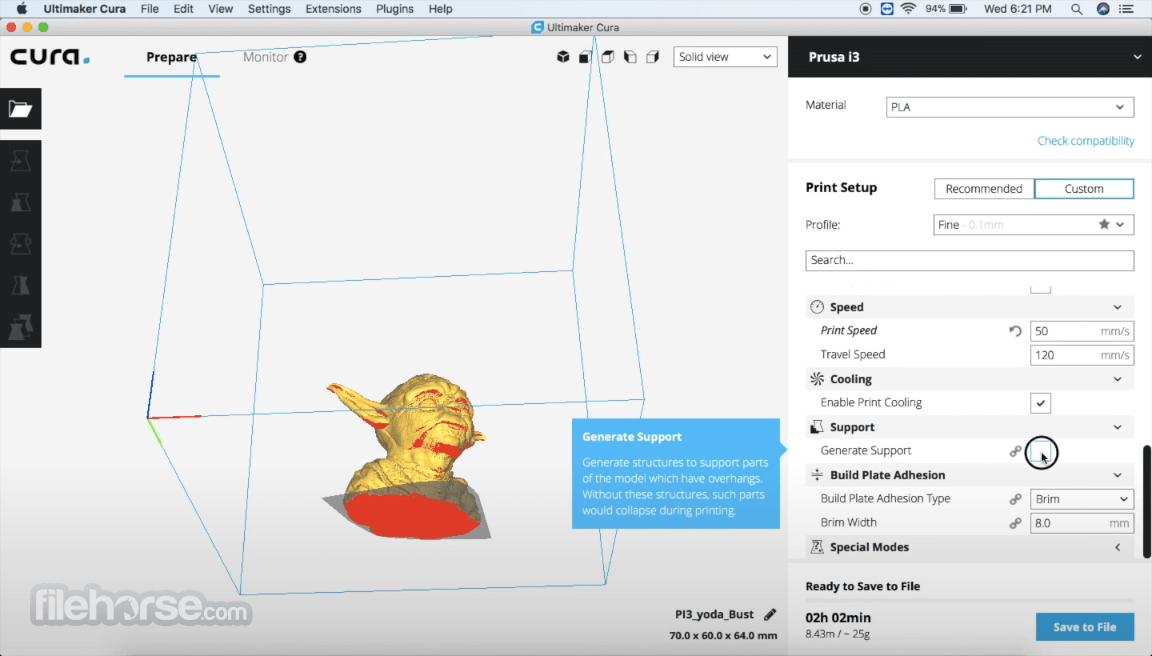Open the Material PLA dropdown

1009,107
